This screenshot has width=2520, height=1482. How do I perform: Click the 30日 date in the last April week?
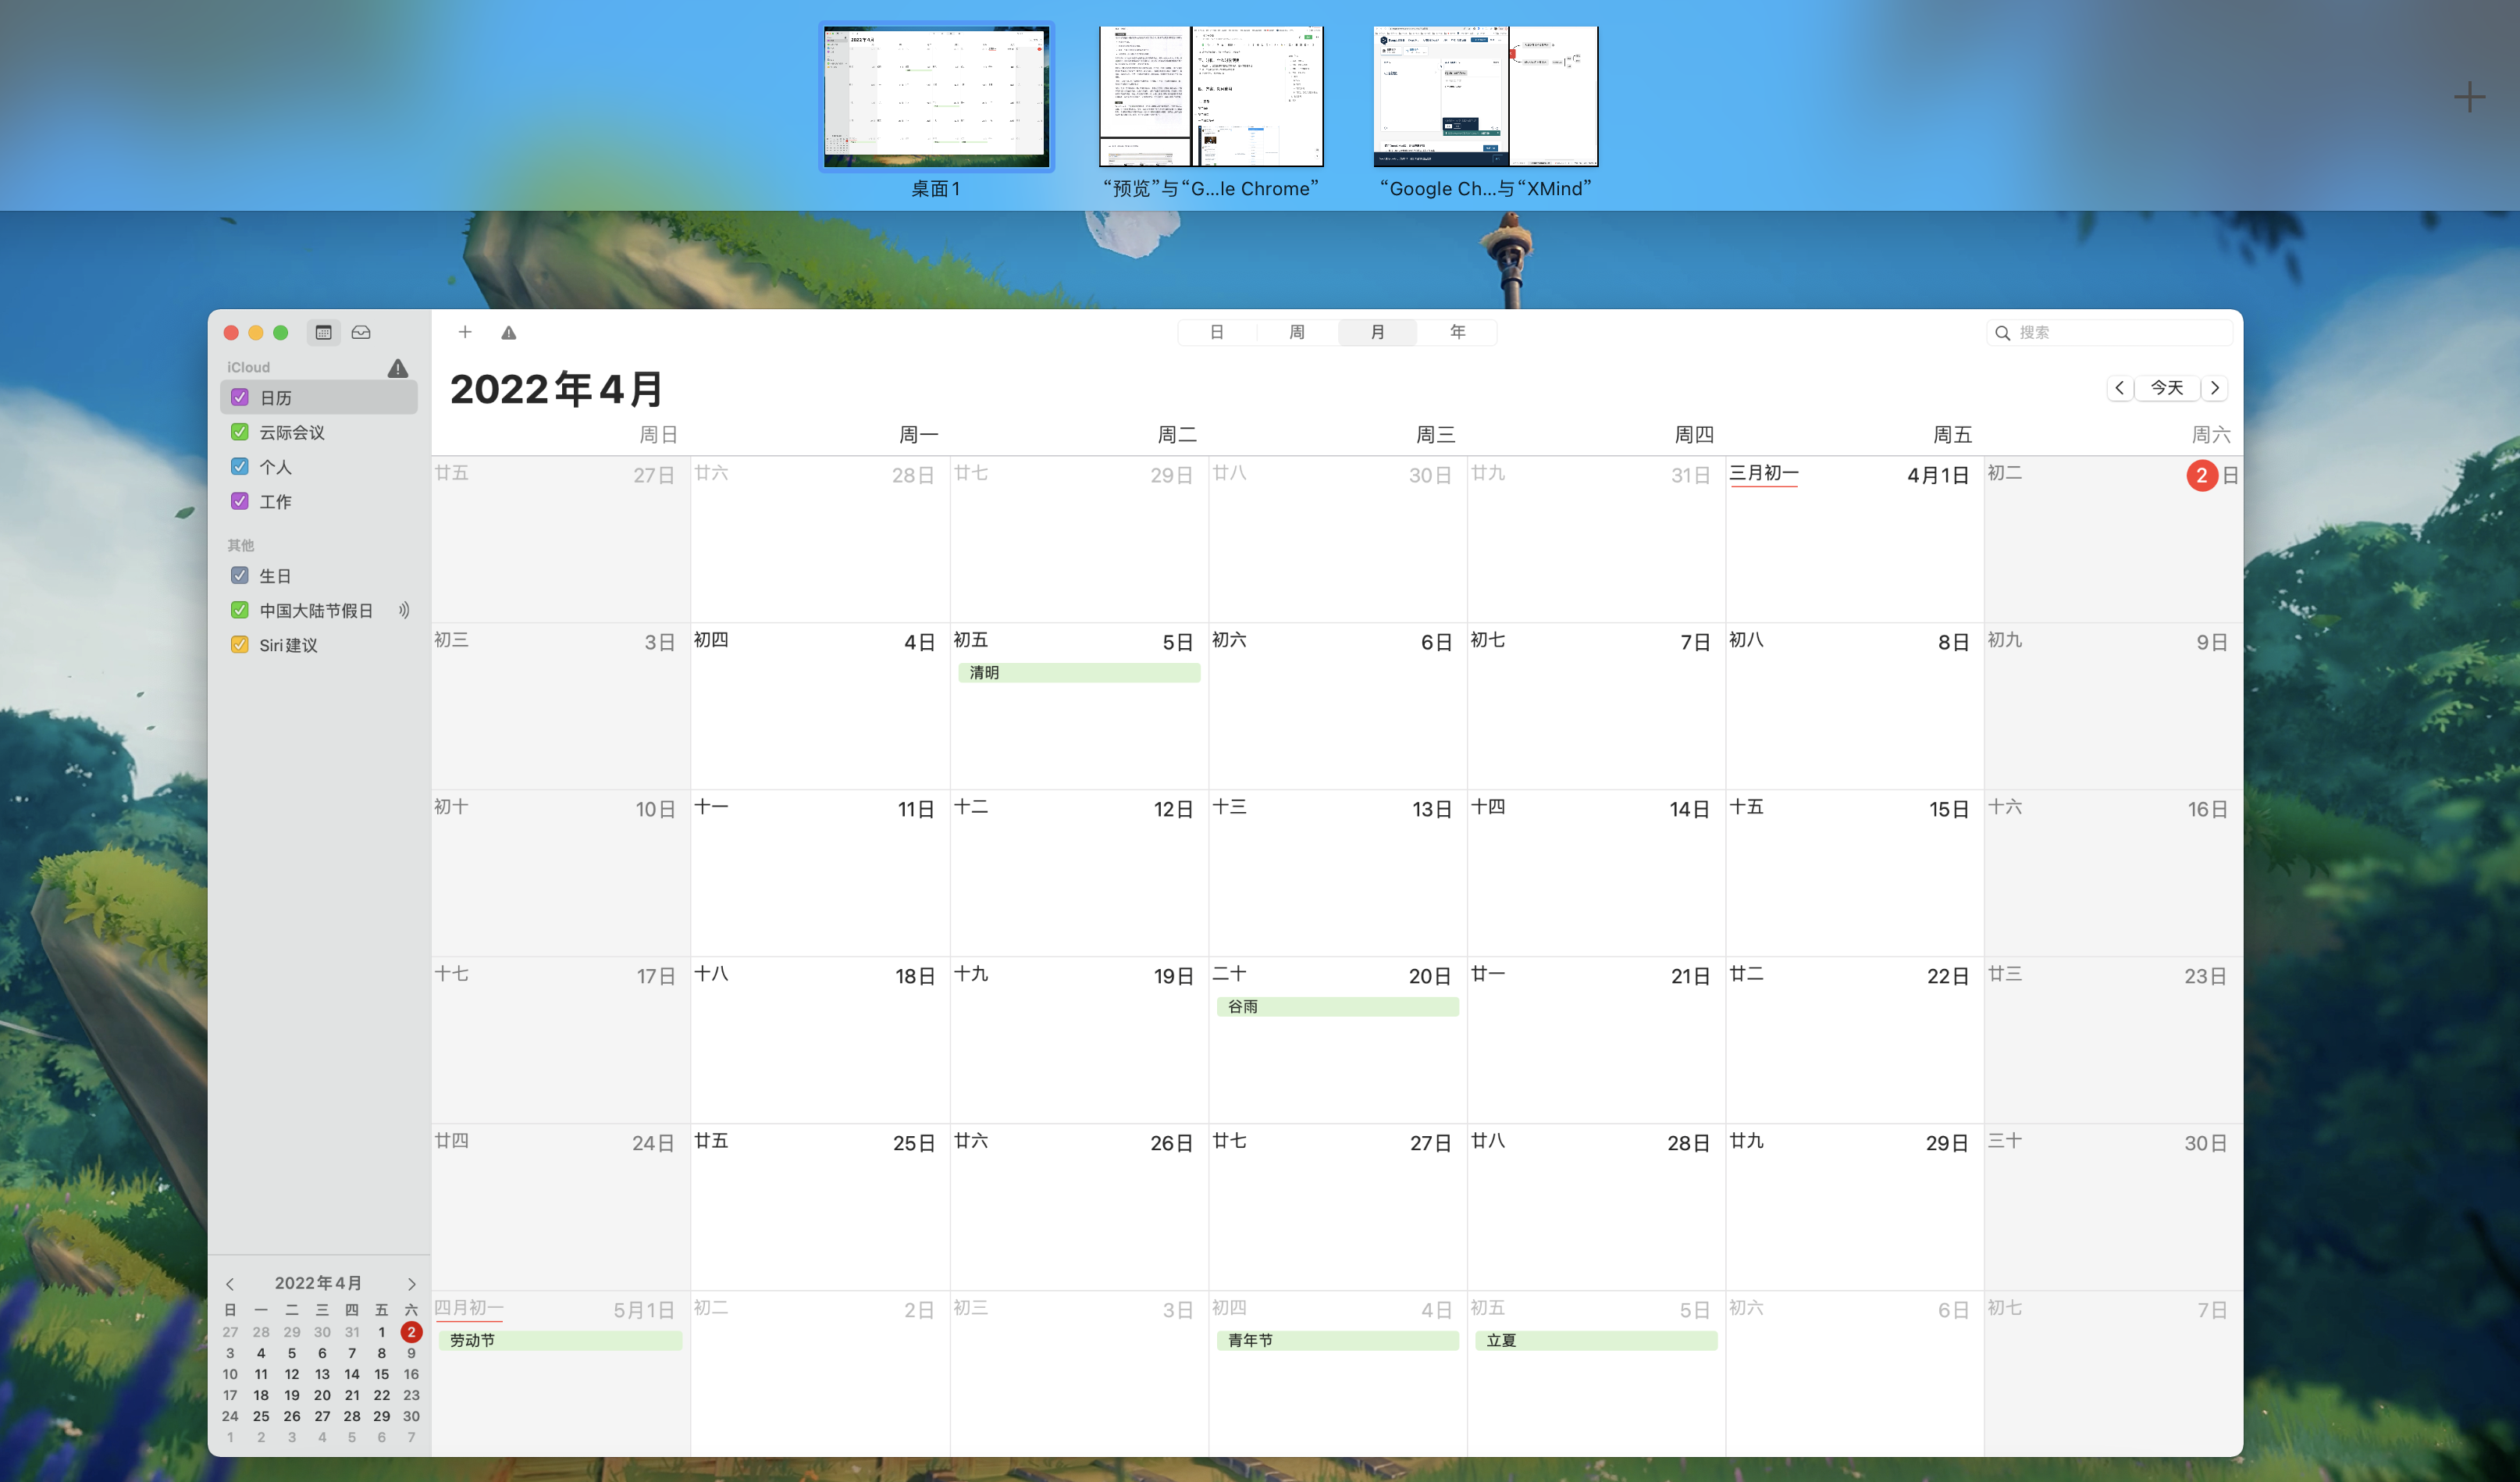coord(2206,1144)
